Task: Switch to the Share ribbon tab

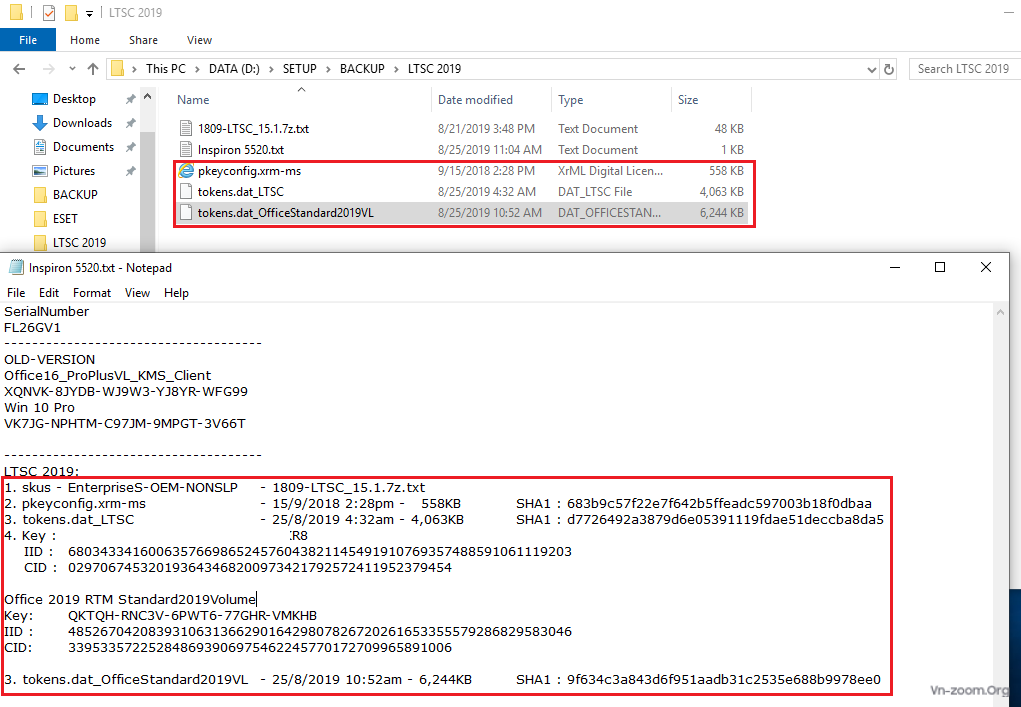Action: 143,40
